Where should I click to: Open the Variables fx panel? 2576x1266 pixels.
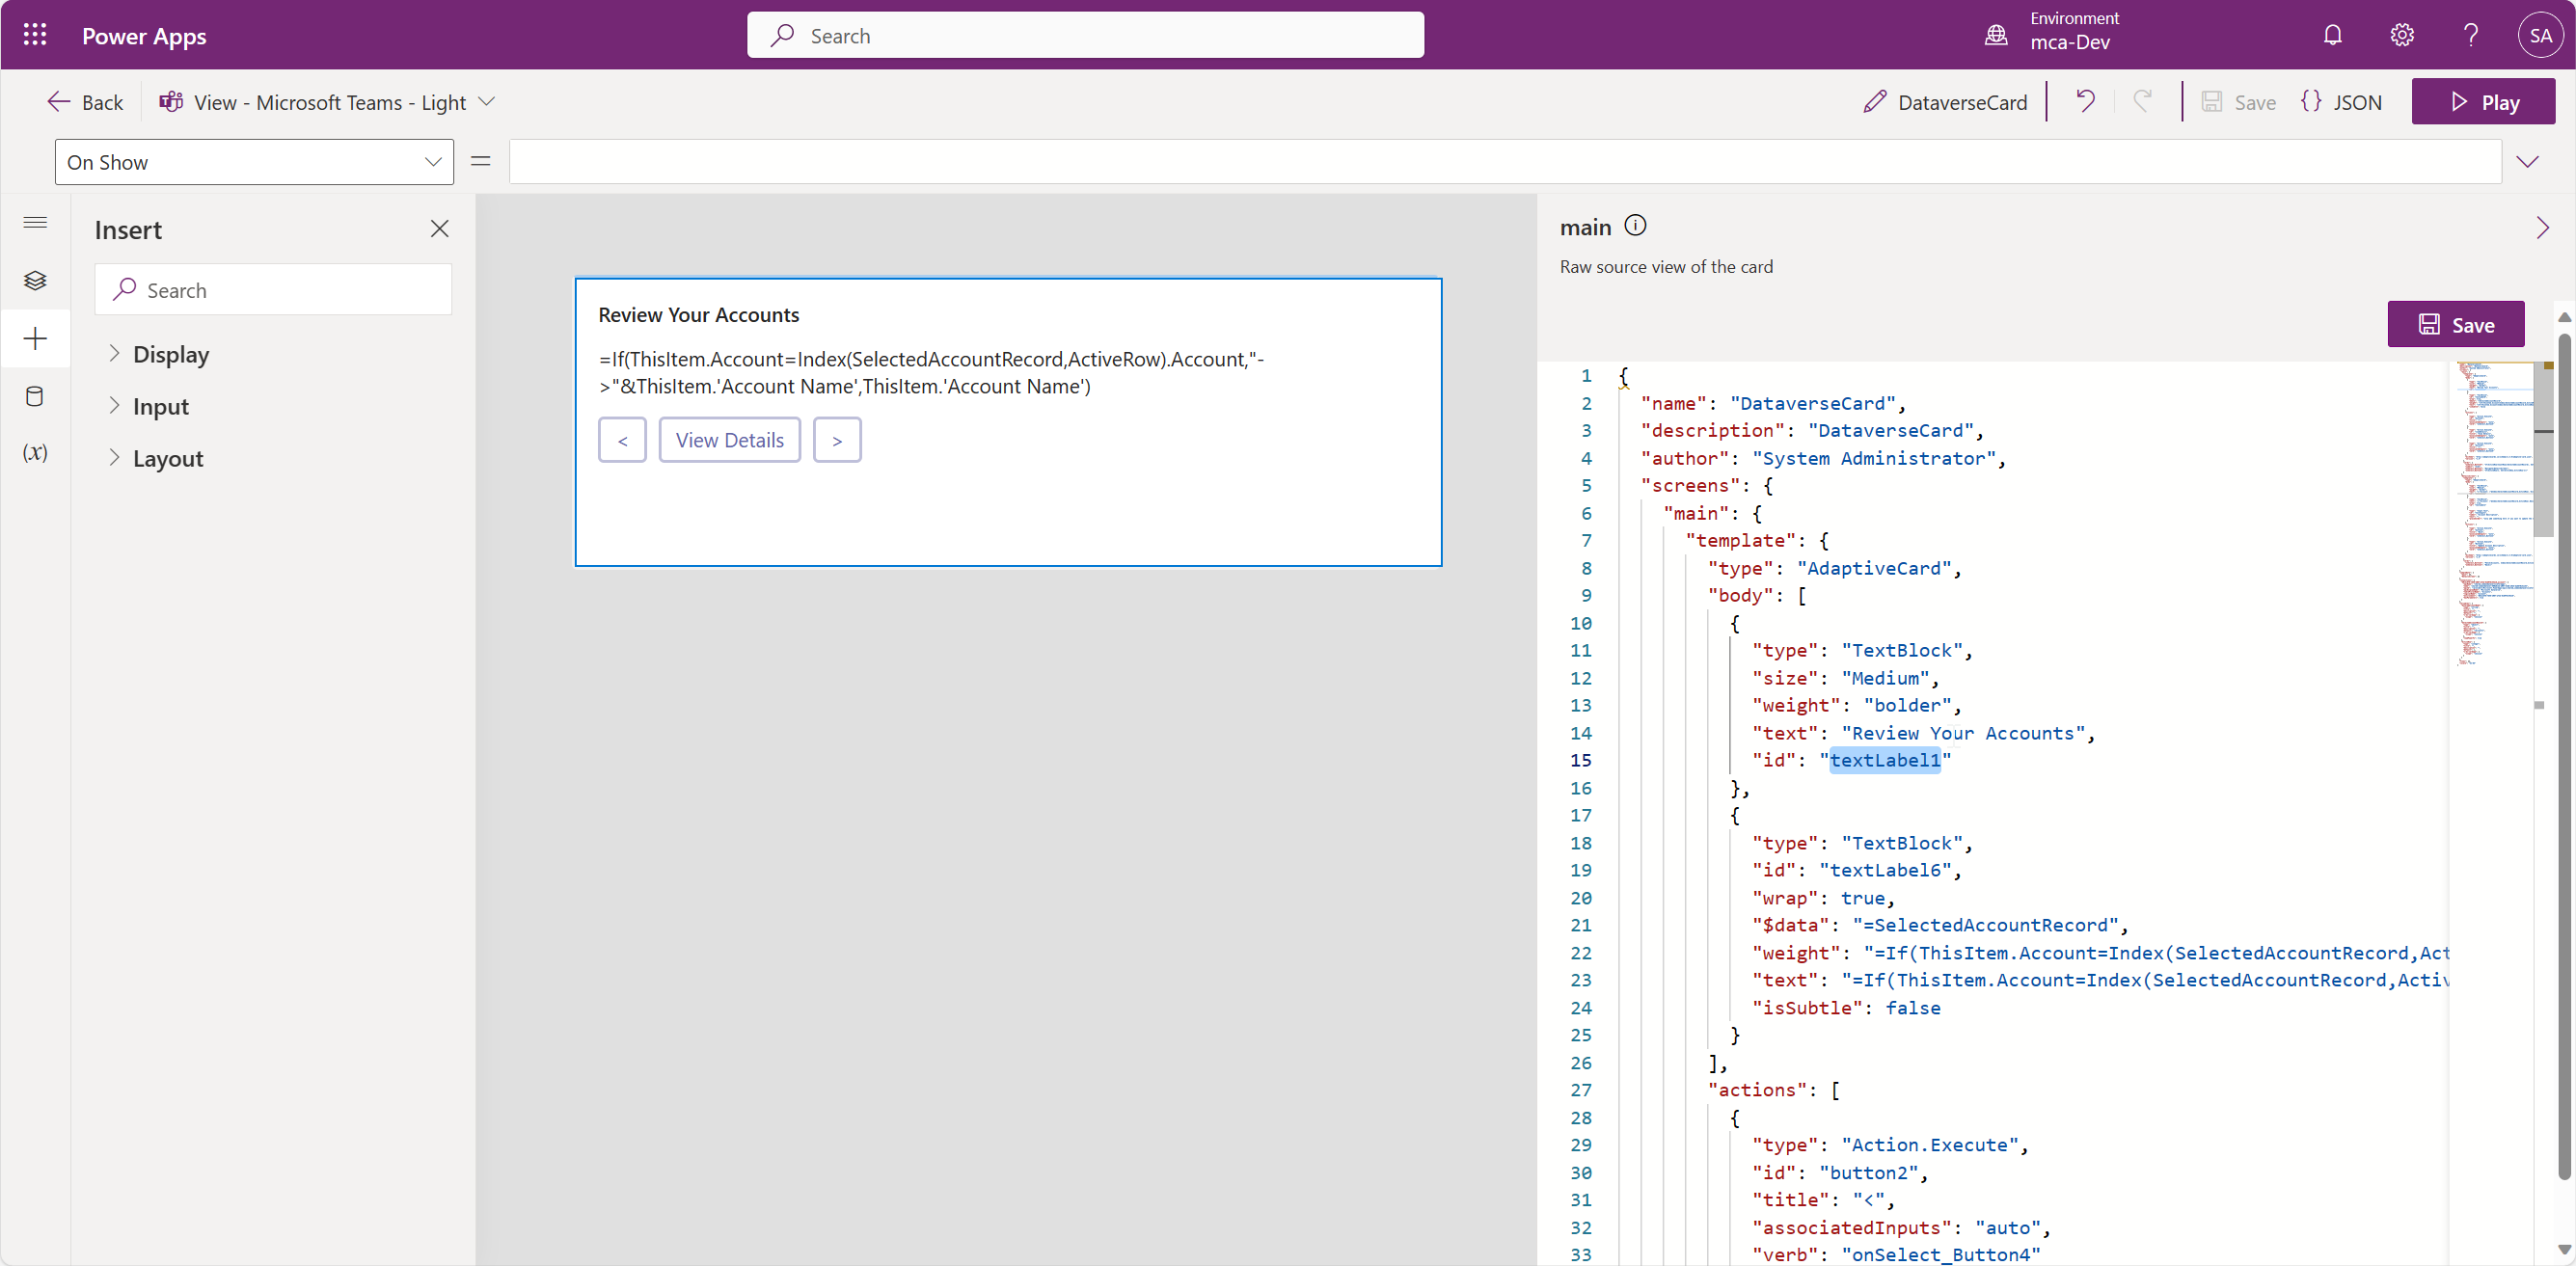click(x=35, y=452)
